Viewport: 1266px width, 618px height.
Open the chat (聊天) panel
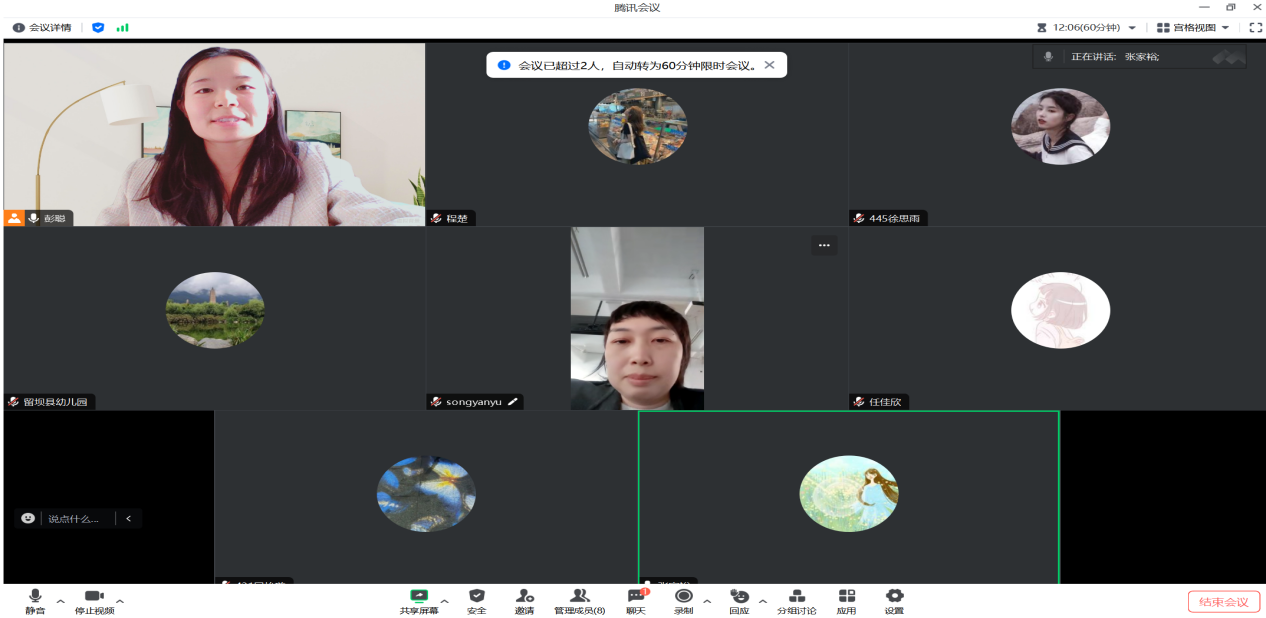[636, 600]
